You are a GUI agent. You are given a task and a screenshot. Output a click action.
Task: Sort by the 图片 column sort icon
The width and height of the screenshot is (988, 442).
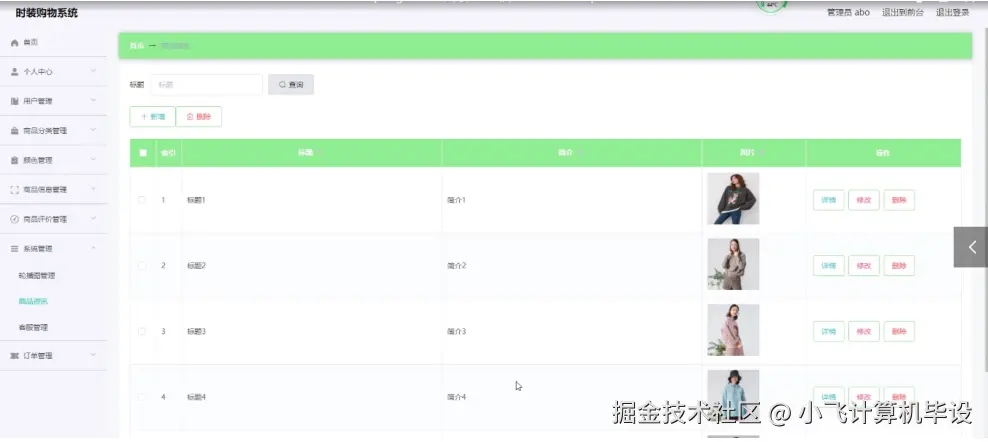pos(761,153)
